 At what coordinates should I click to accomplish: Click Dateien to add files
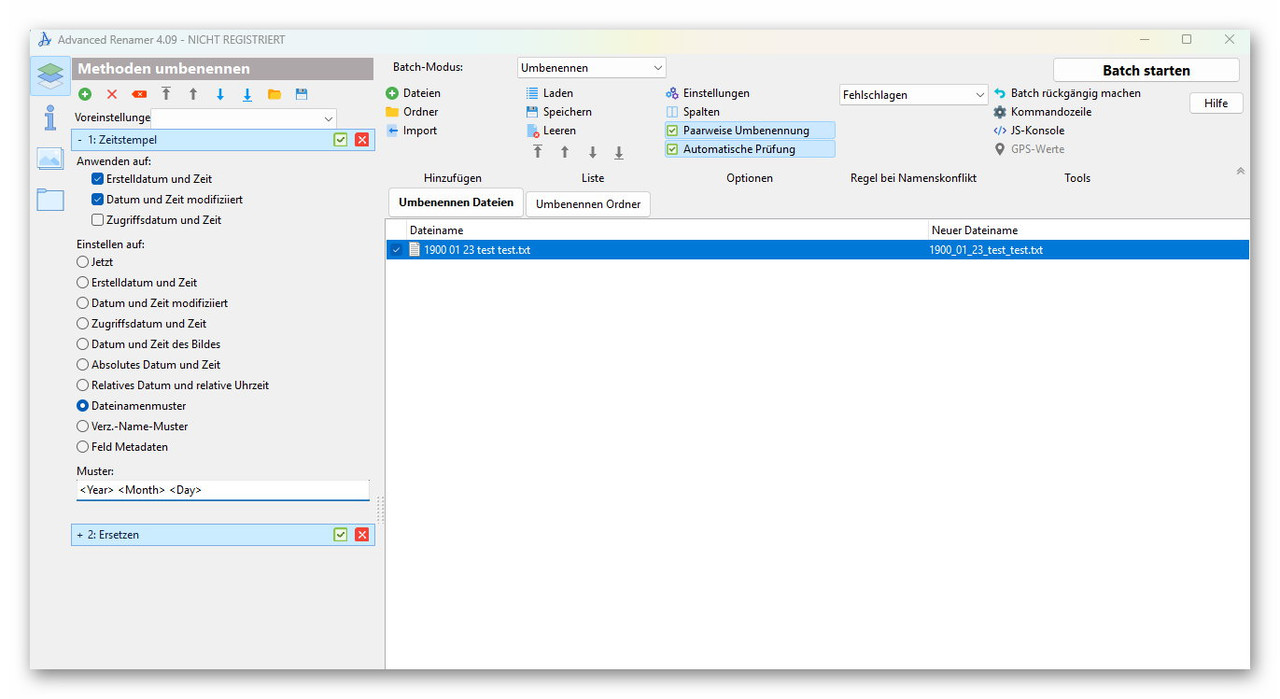[413, 93]
